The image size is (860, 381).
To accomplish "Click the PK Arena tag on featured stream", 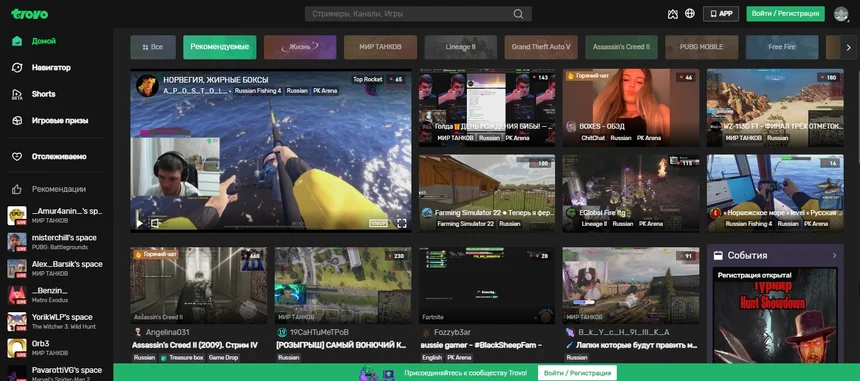I will click(x=325, y=91).
